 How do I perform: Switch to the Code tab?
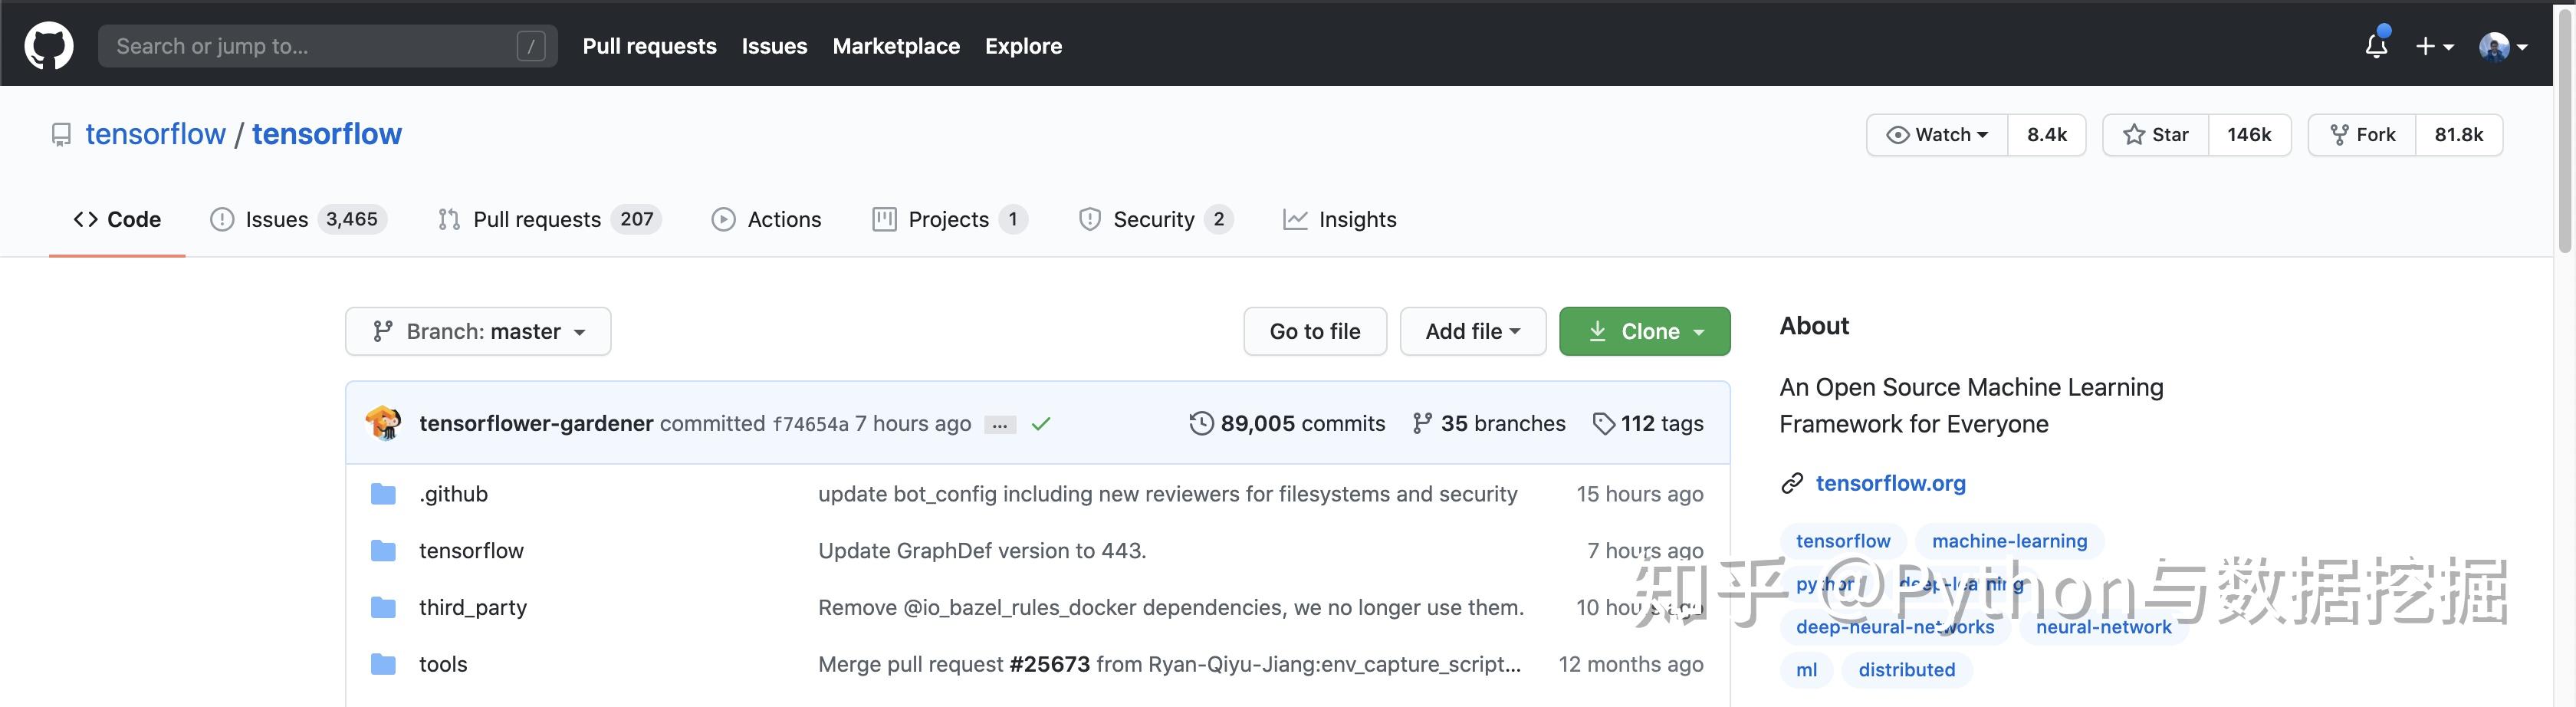tap(117, 219)
